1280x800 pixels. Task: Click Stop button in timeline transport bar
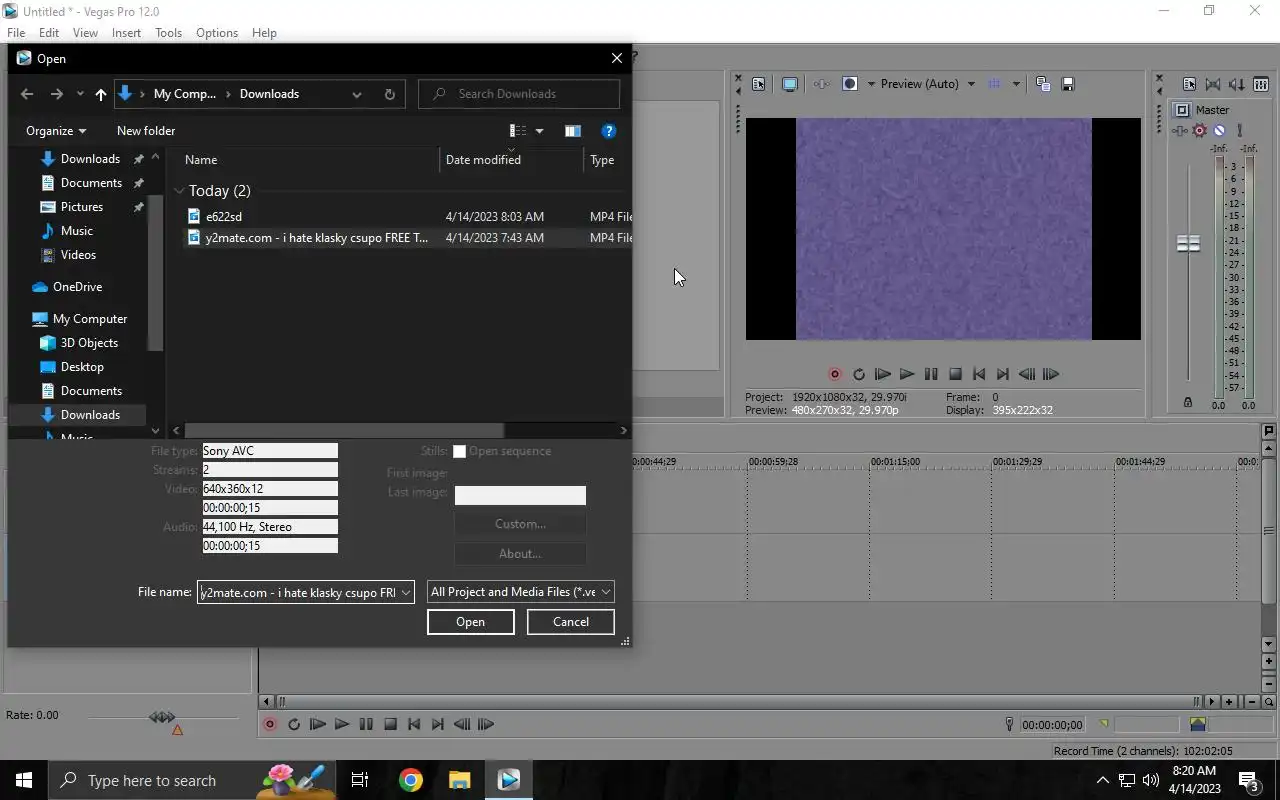(x=390, y=724)
